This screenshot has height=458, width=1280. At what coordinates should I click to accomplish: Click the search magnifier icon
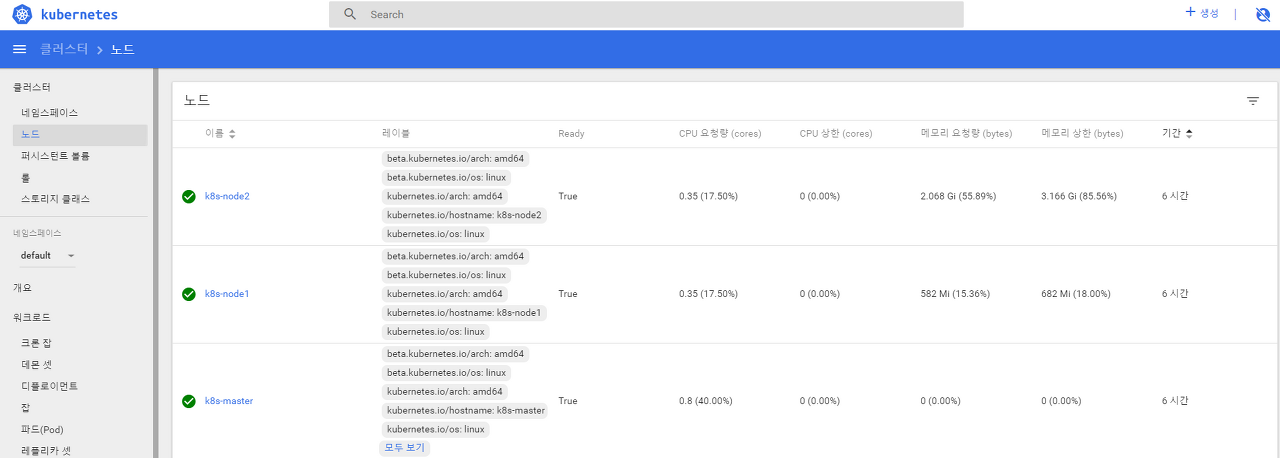(349, 14)
